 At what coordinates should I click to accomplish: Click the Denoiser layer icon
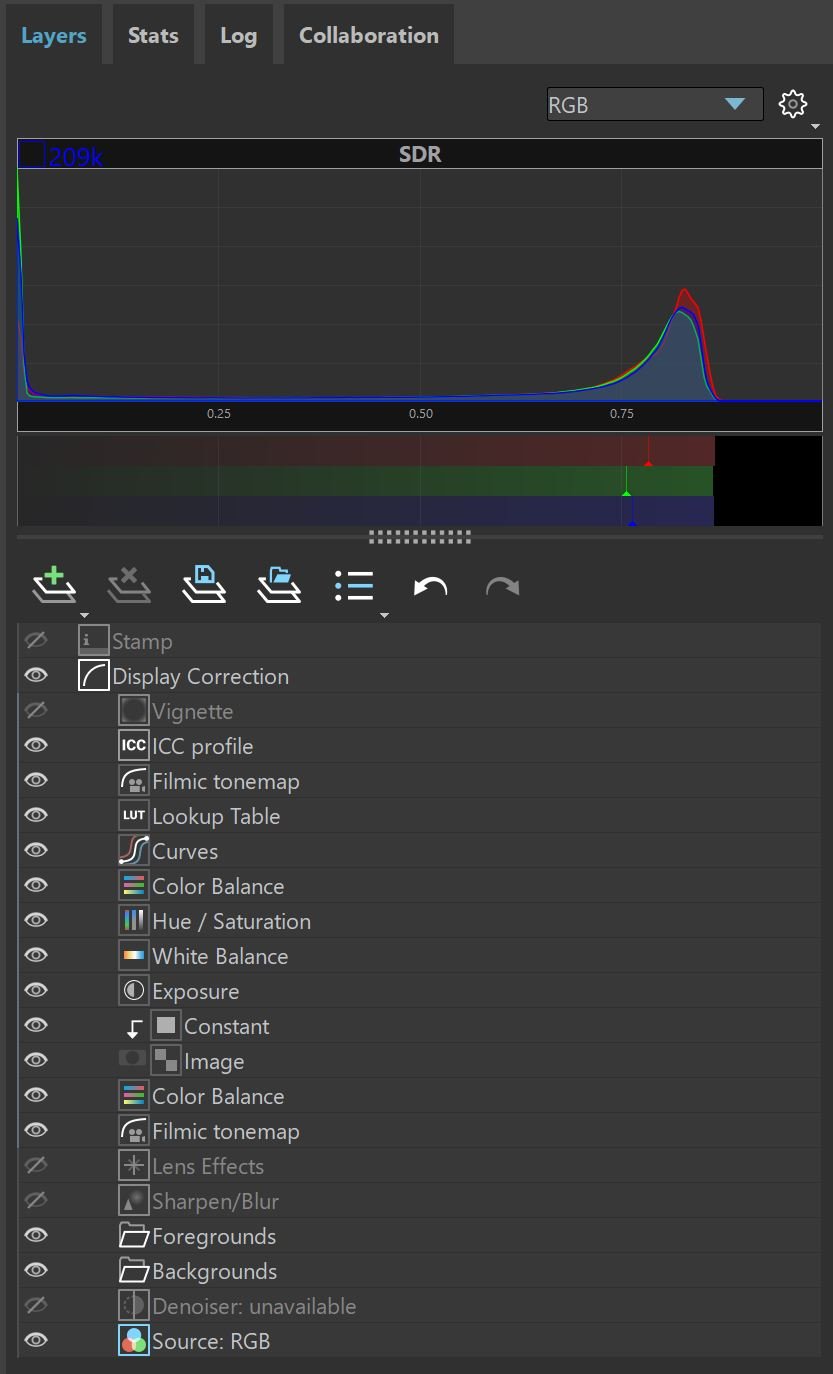coord(133,1306)
